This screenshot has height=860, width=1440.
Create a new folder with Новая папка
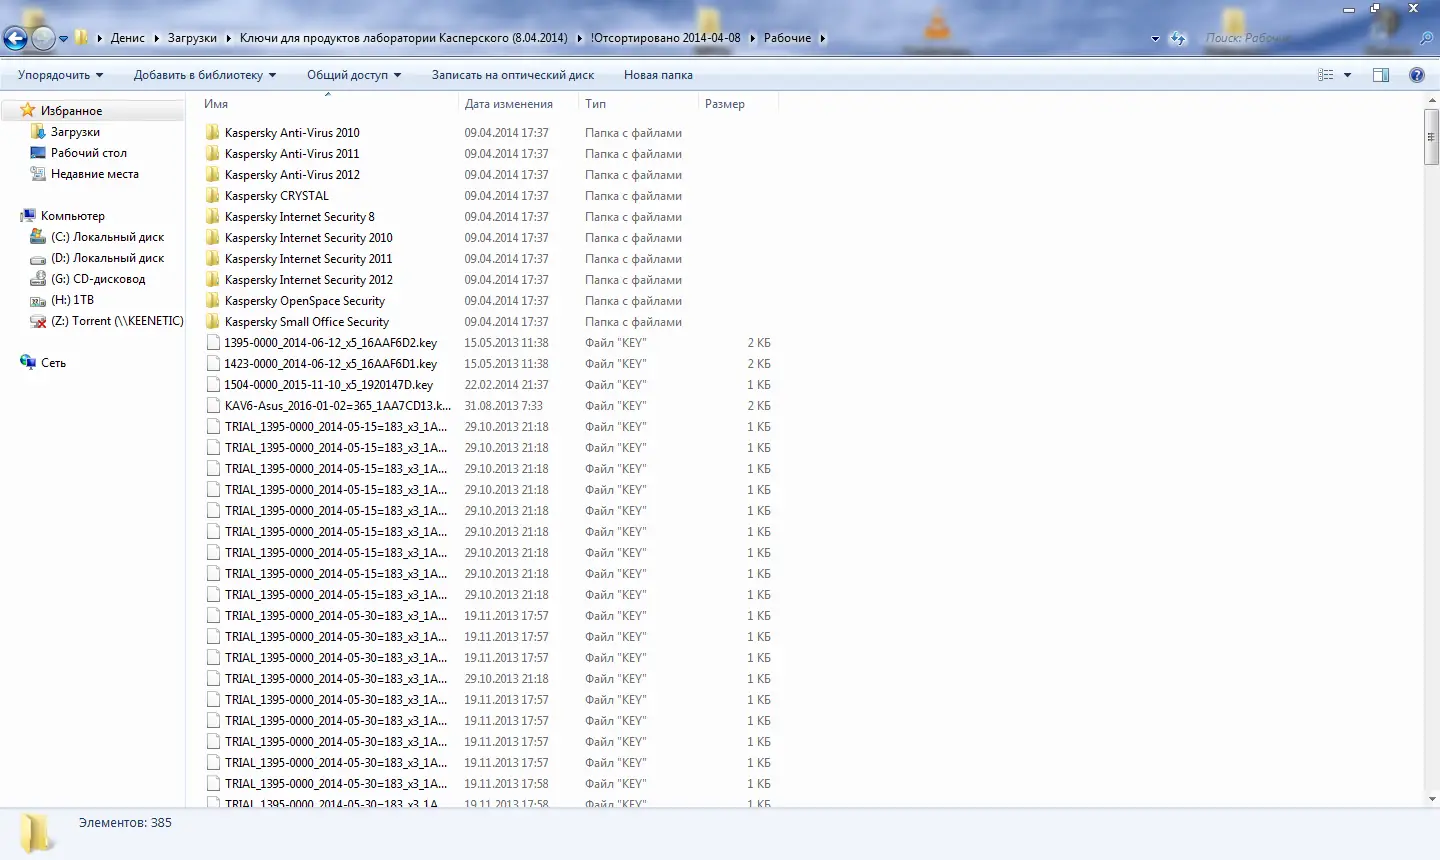(x=658, y=75)
